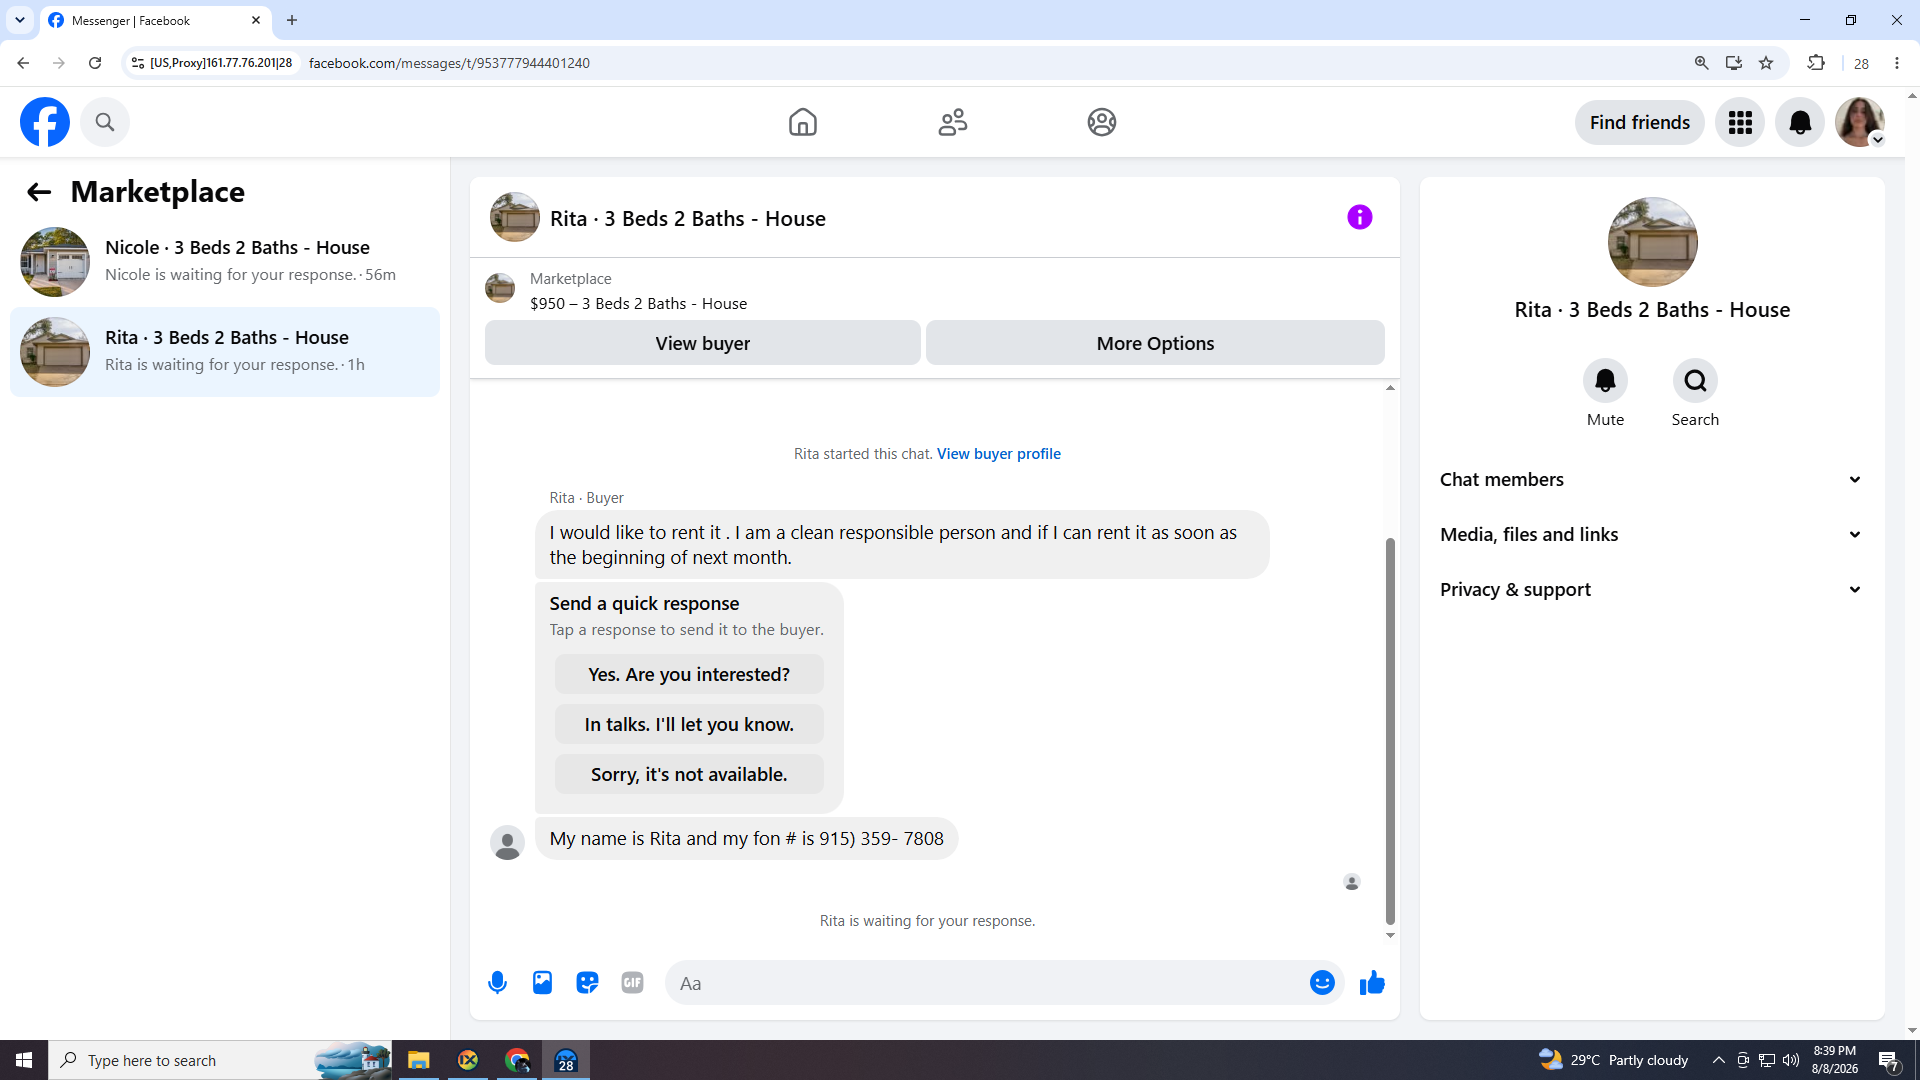Screen dimensions: 1920x1080
Task: Click the browser address bar URL
Action: 449,63
